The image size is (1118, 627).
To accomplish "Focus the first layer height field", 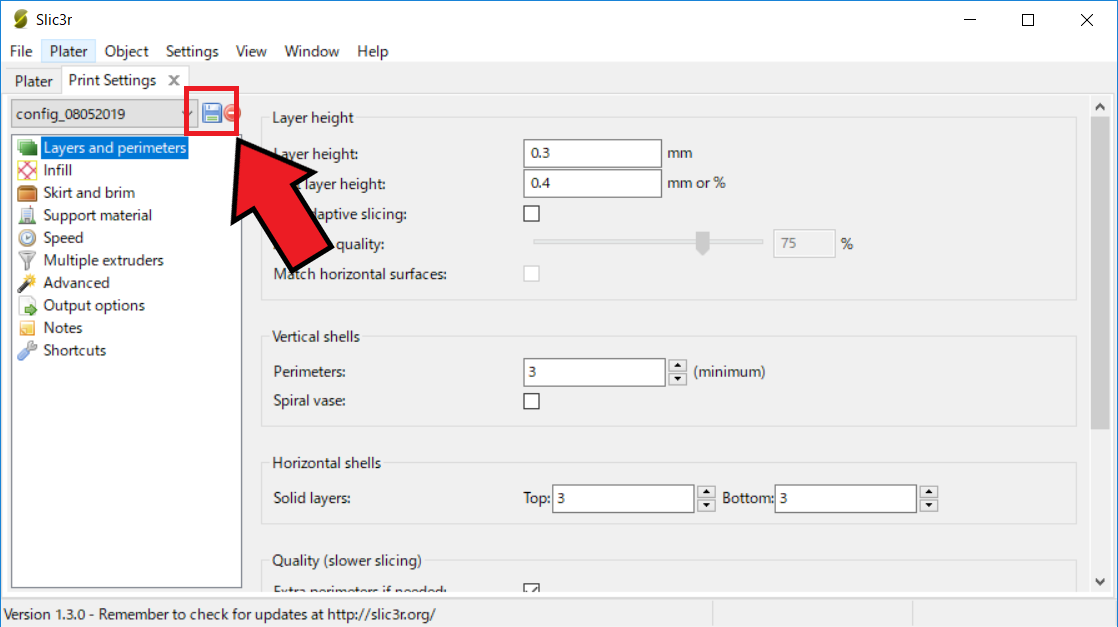I will coord(592,183).
